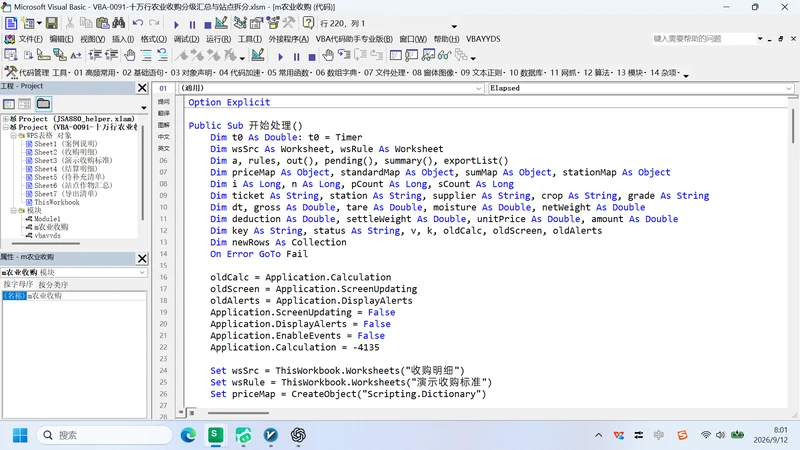Open the 工具(T) menu
The height and width of the screenshot is (450, 800).
(250, 39)
